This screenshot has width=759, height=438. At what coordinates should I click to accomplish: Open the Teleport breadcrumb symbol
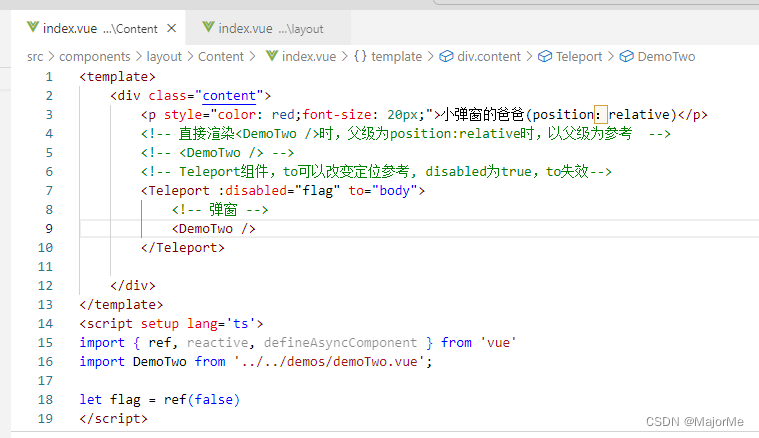[x=579, y=57]
